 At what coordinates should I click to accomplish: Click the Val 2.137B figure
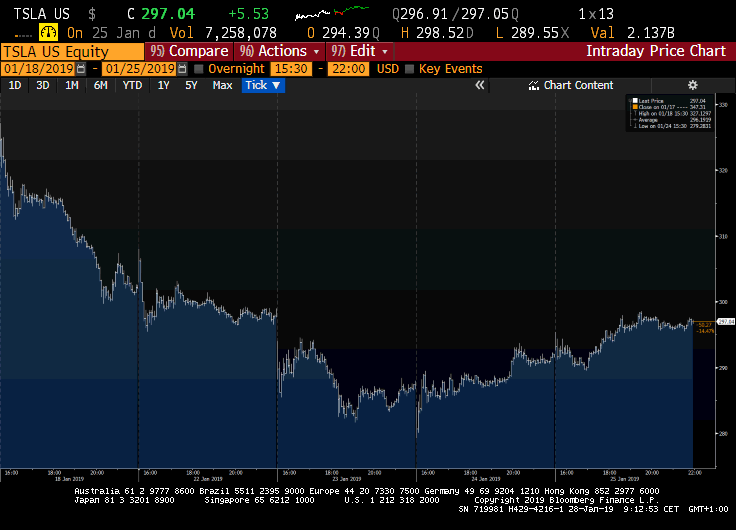click(x=633, y=33)
